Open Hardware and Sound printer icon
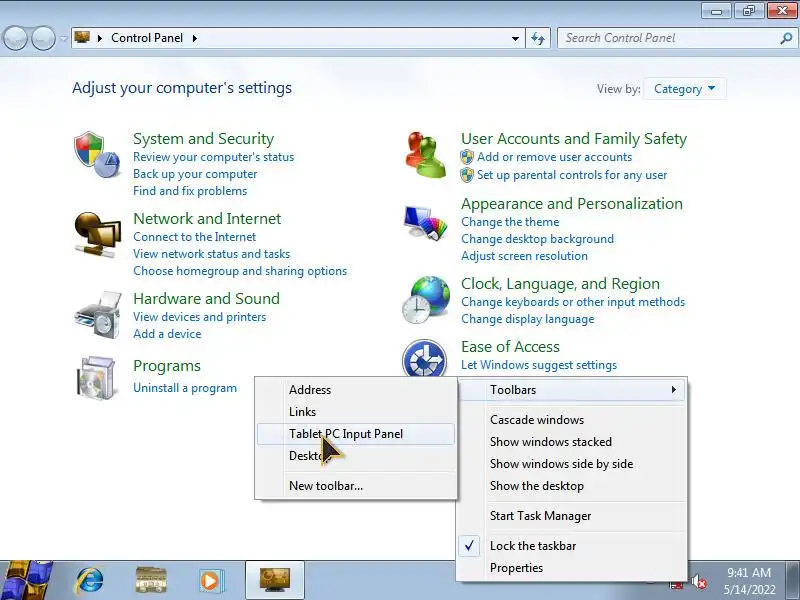 click(98, 314)
